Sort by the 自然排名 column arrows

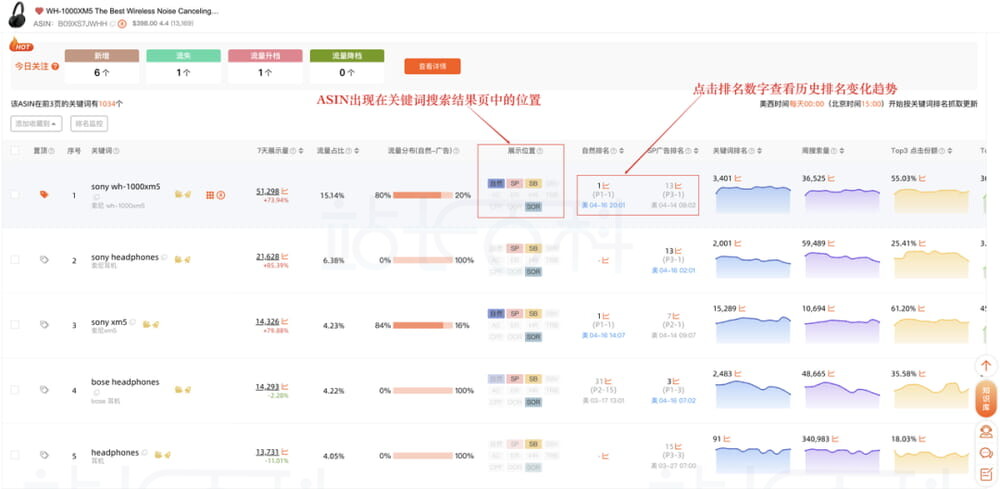click(x=622, y=151)
